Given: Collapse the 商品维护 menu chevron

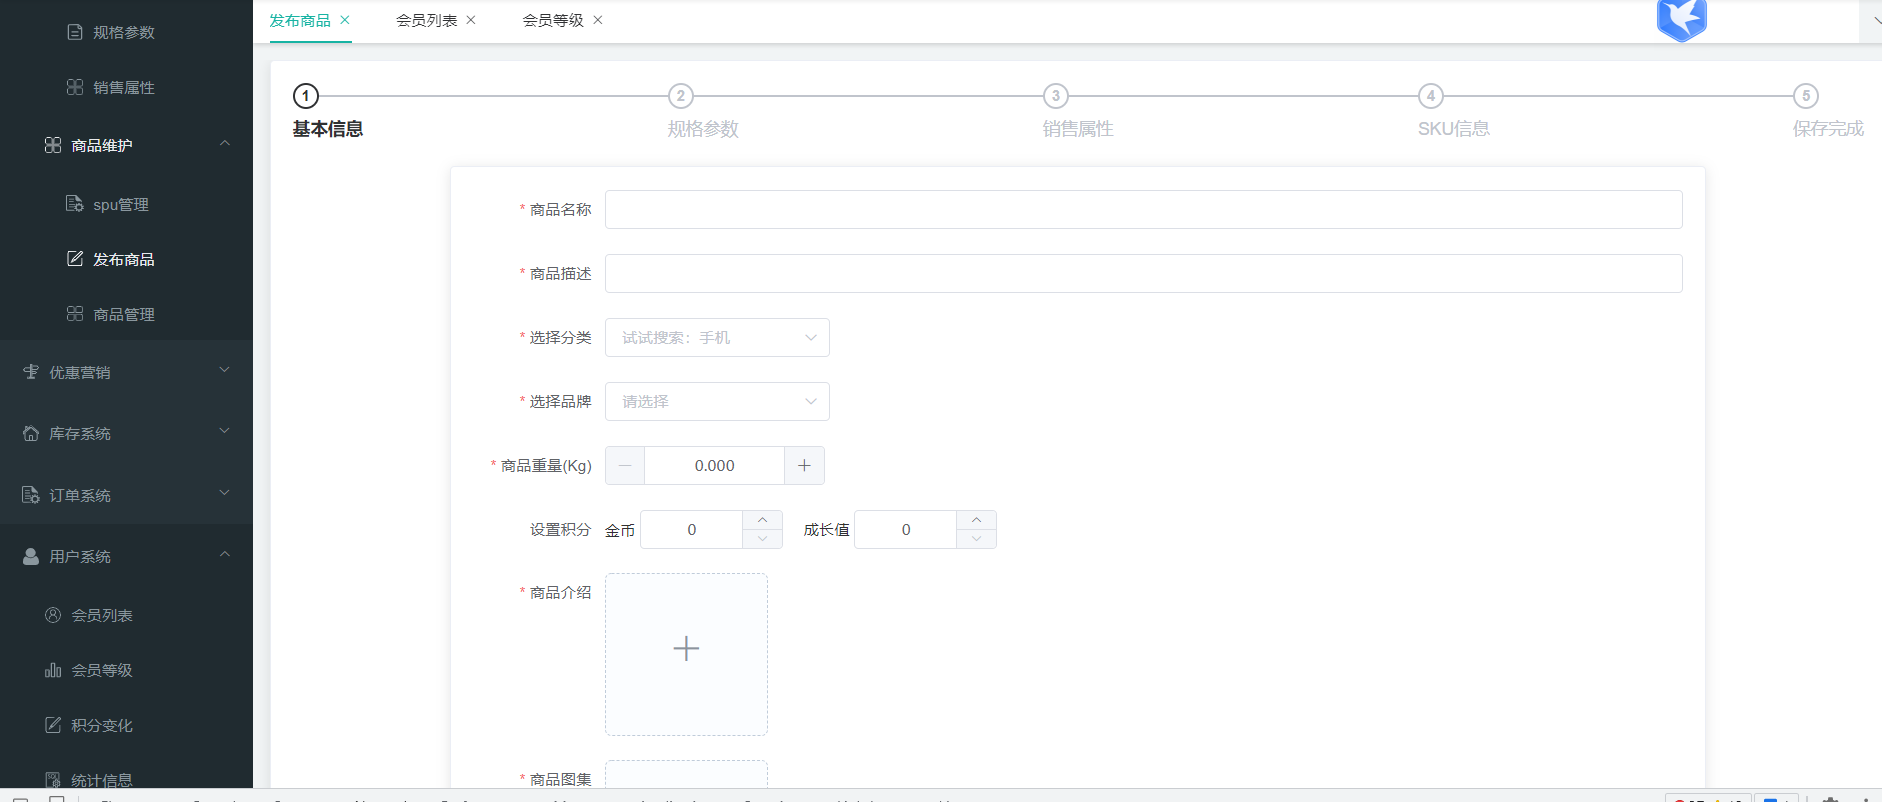Looking at the screenshot, I should coord(225,144).
